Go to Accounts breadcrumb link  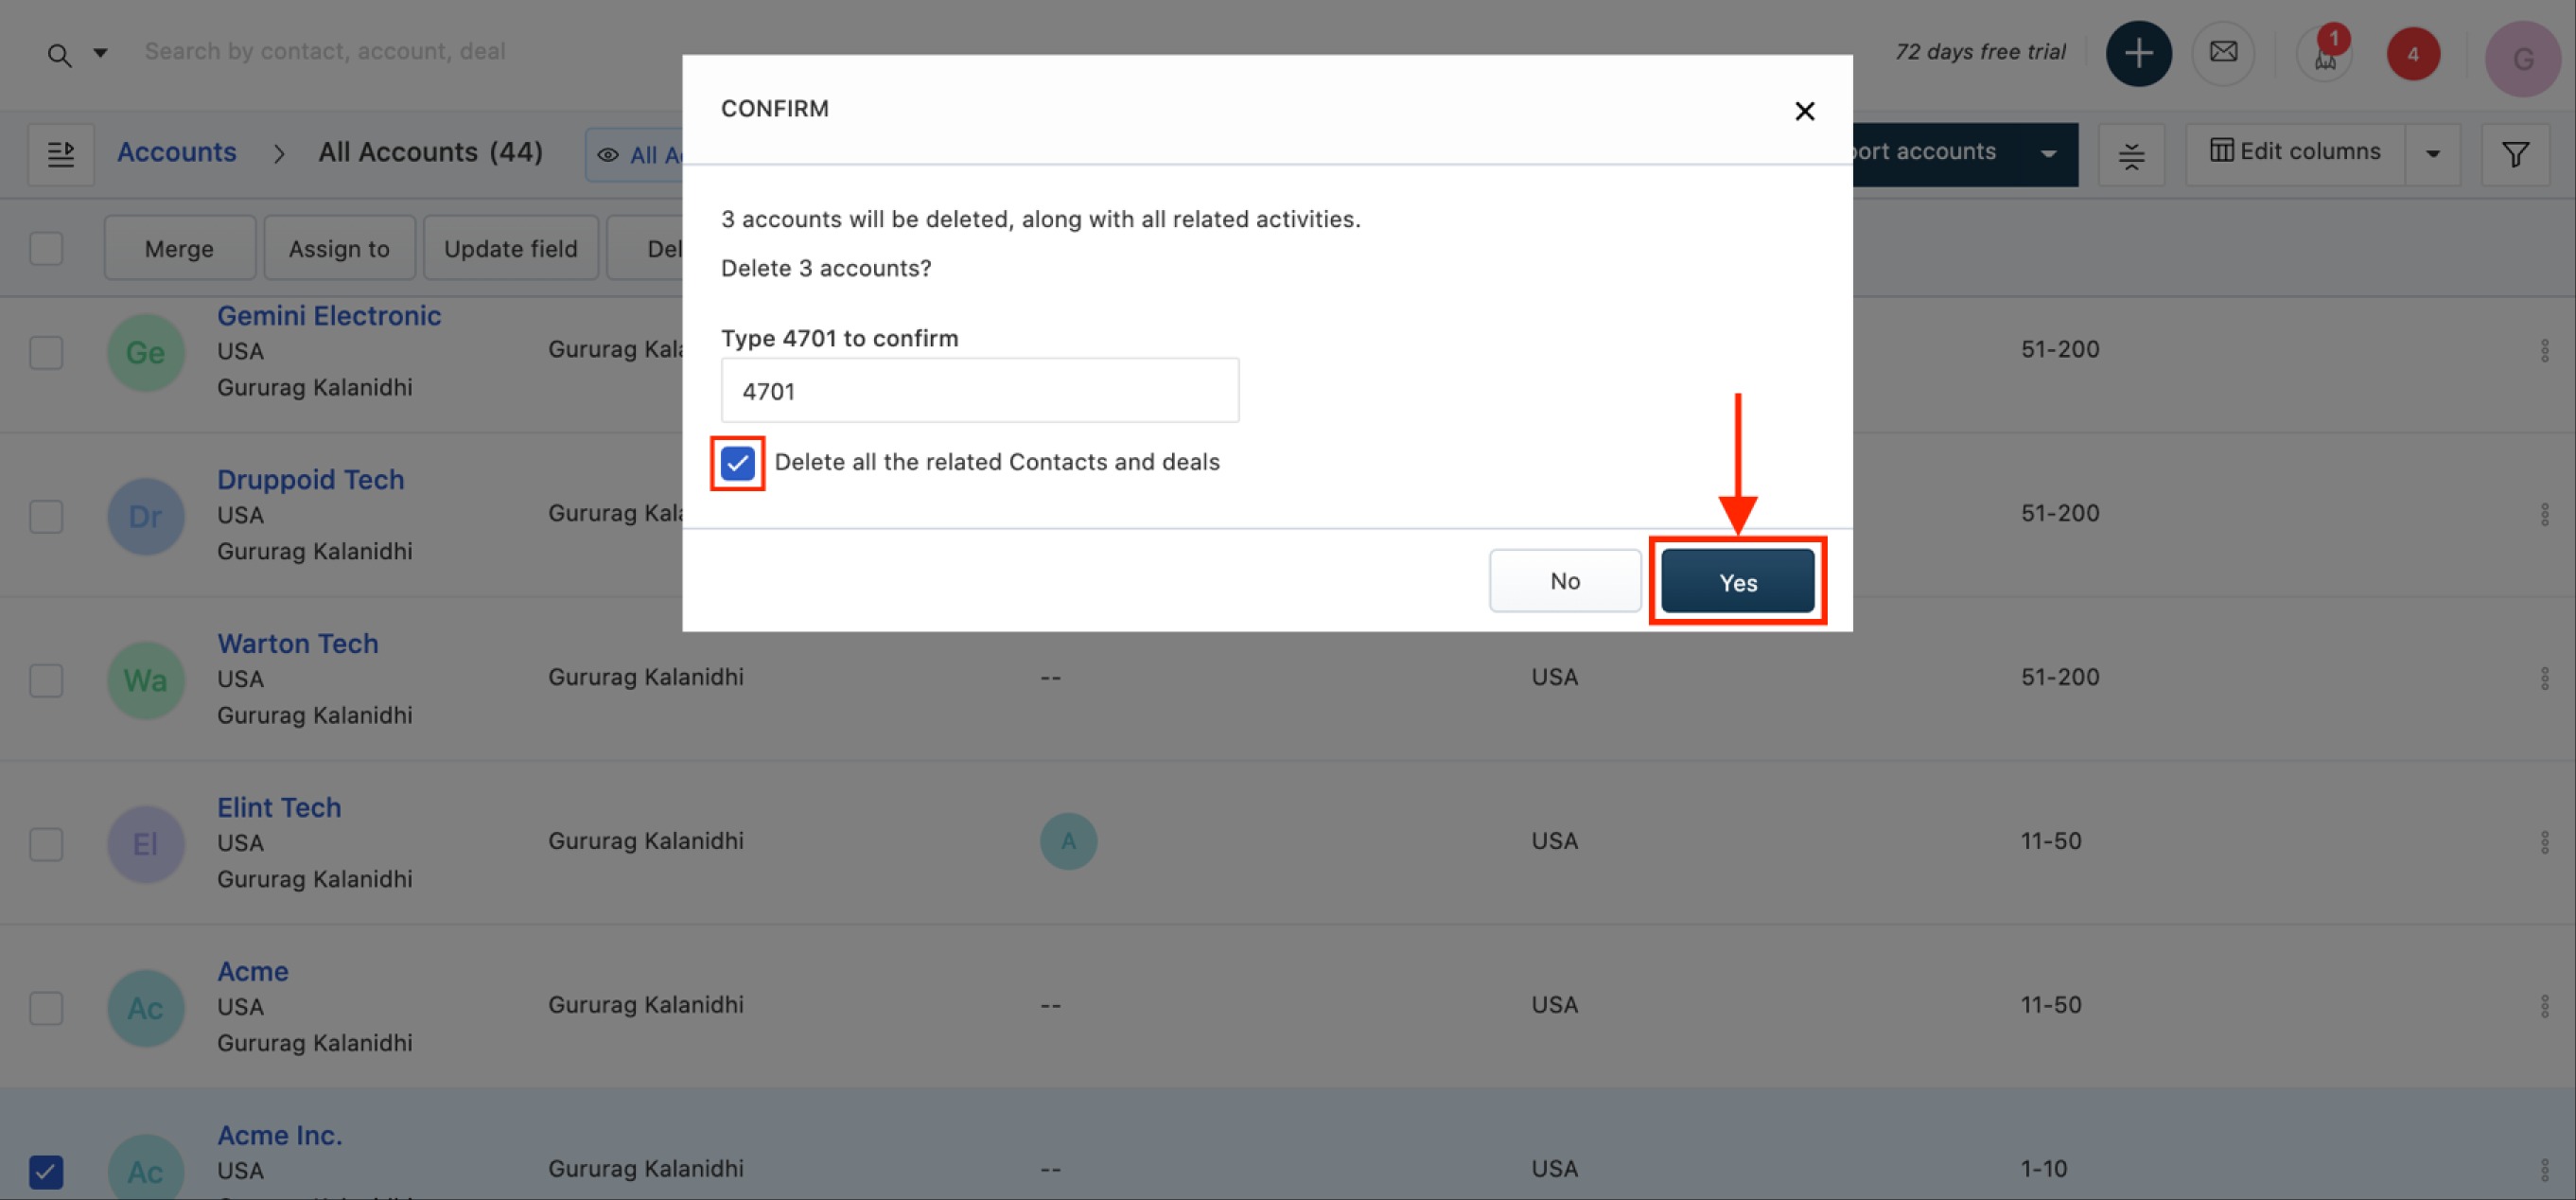177,152
